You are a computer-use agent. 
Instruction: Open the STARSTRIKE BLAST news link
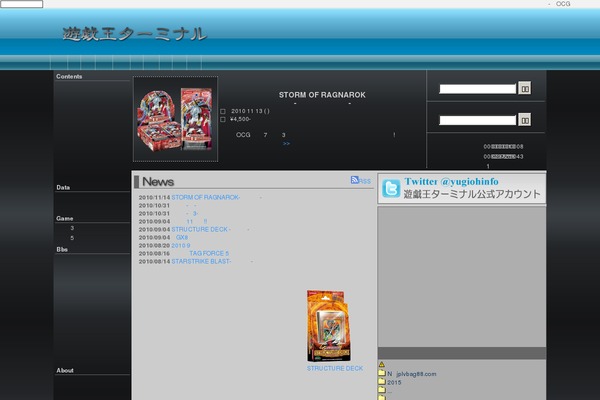click(x=201, y=261)
